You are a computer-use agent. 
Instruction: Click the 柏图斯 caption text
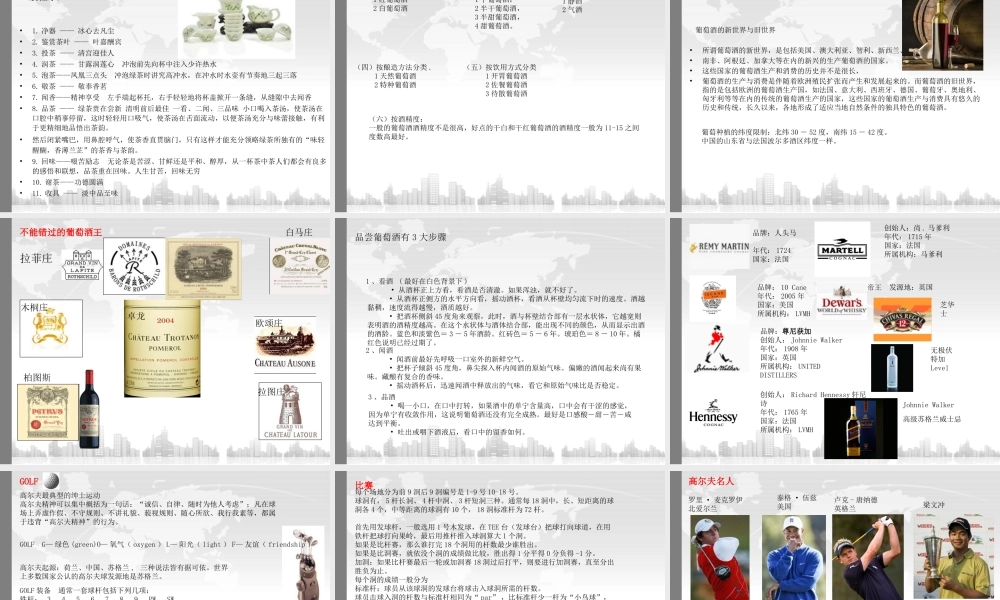(37, 377)
